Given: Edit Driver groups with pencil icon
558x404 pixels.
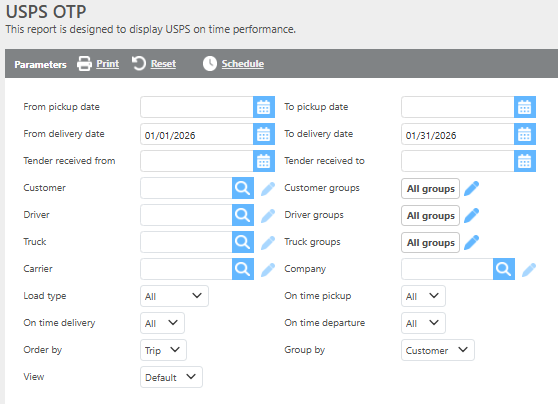Looking at the screenshot, I should point(472,215).
